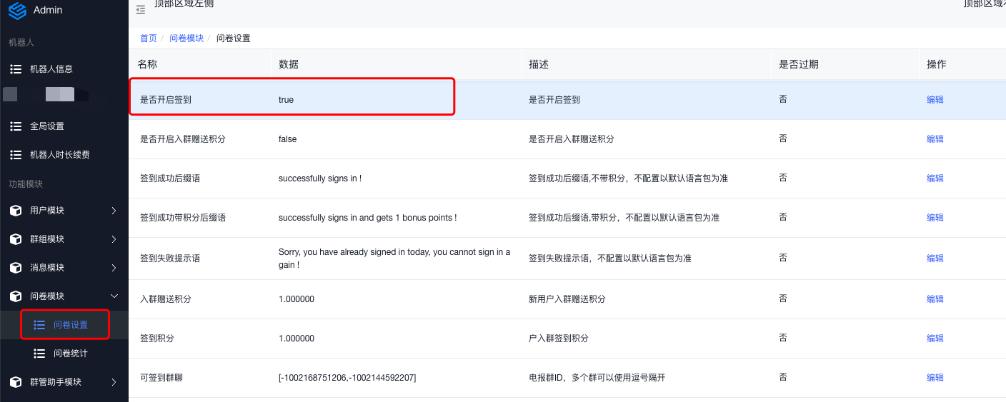Viewport: 1006px width, 402px height.
Task: Open the 问卷设置 menu item
Action: click(70, 325)
